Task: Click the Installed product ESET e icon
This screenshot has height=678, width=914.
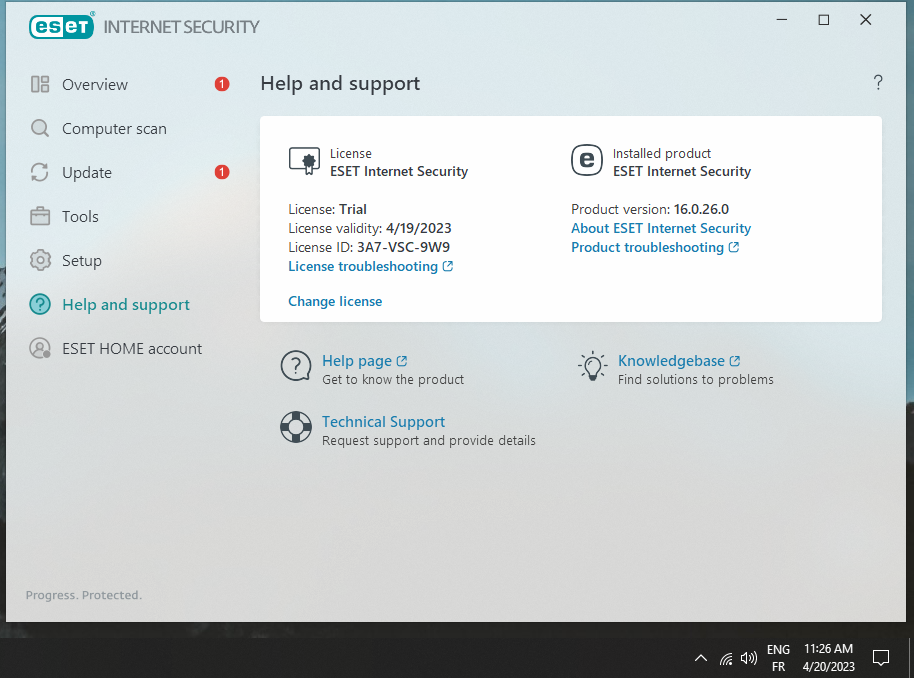Action: coord(586,160)
